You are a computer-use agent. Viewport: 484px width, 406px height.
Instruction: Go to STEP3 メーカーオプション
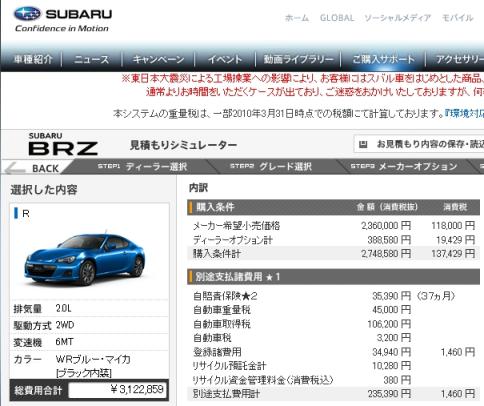(403, 166)
